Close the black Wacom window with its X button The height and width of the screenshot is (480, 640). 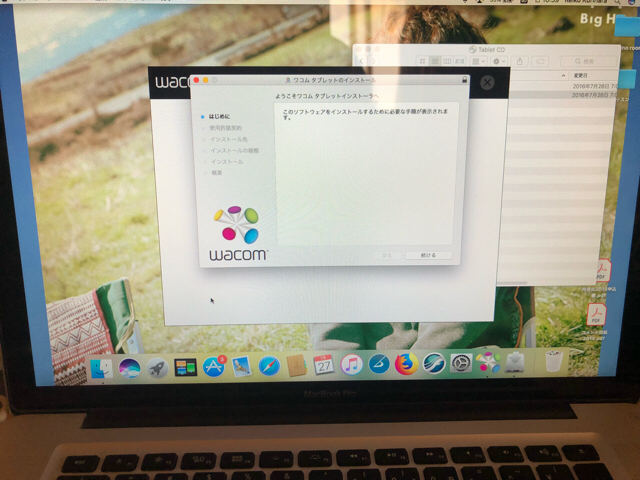[x=487, y=83]
